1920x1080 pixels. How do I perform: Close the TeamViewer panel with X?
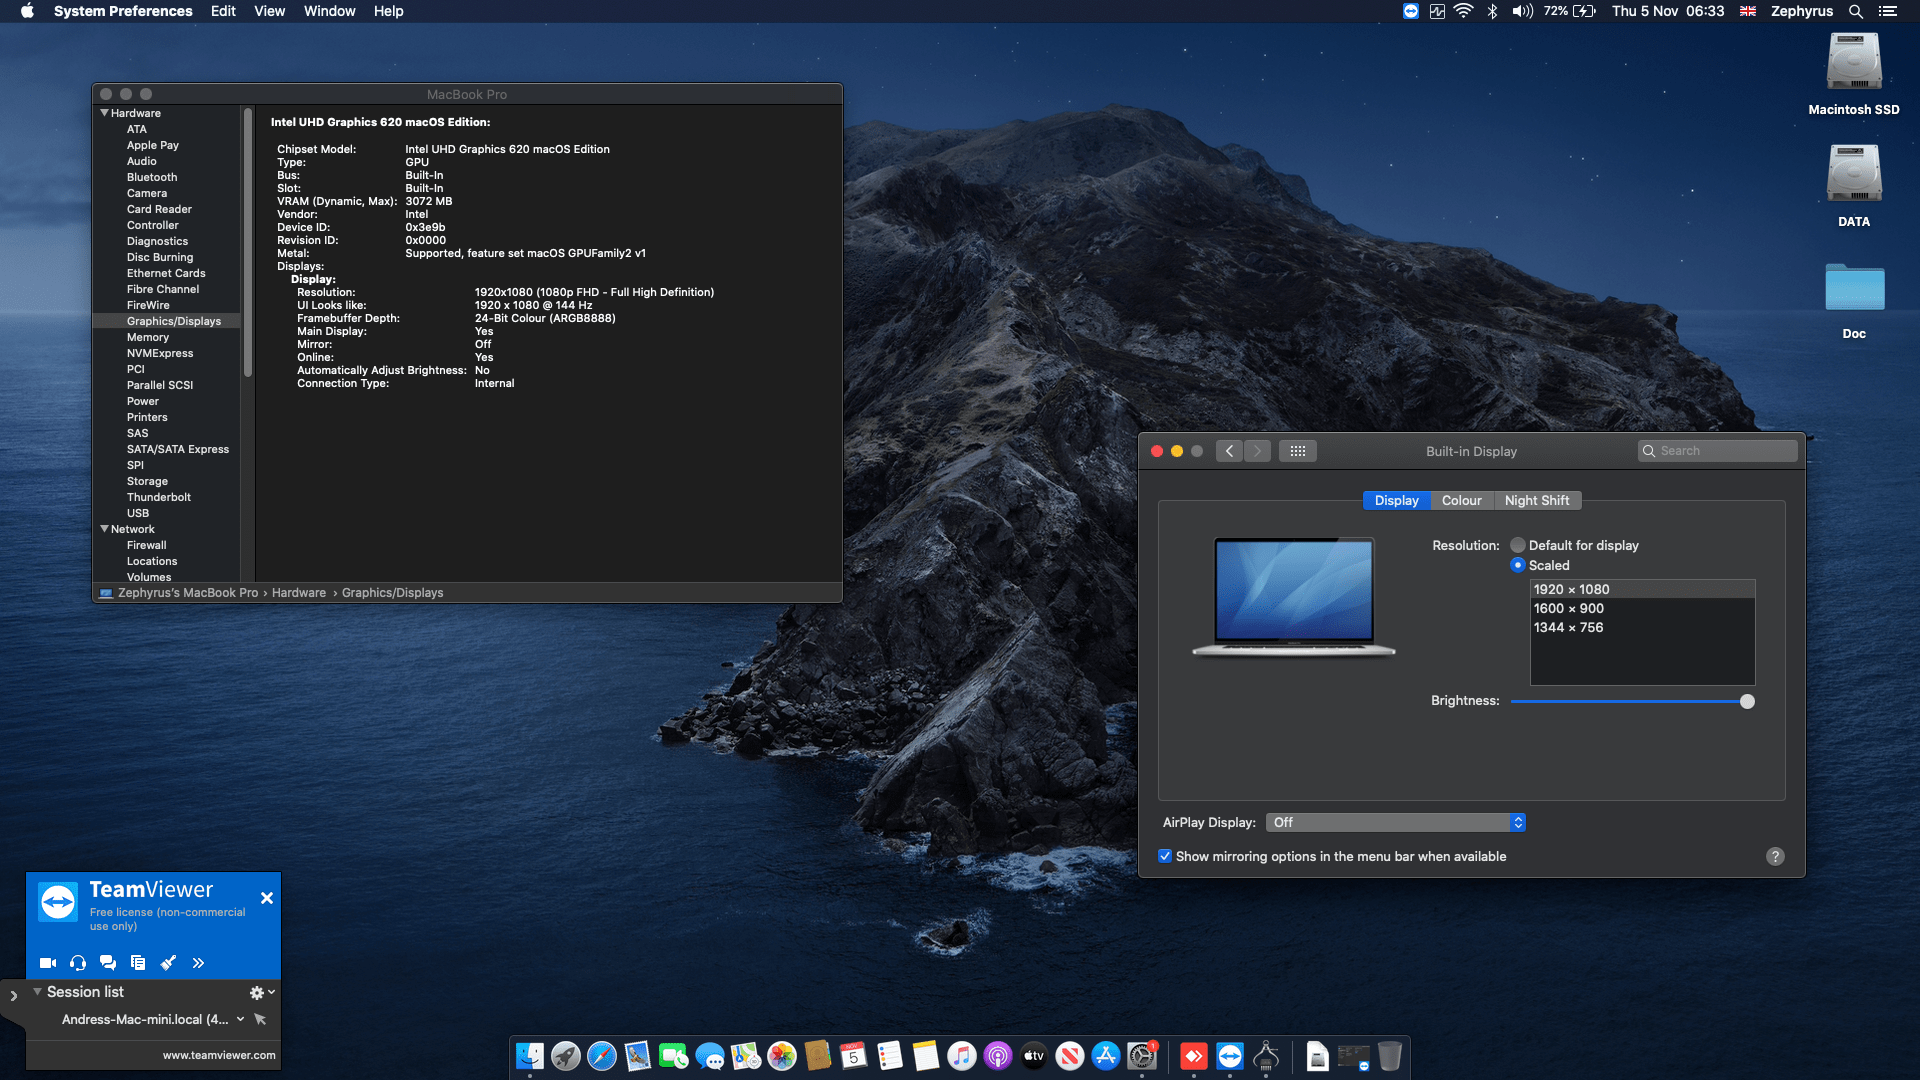coord(267,898)
